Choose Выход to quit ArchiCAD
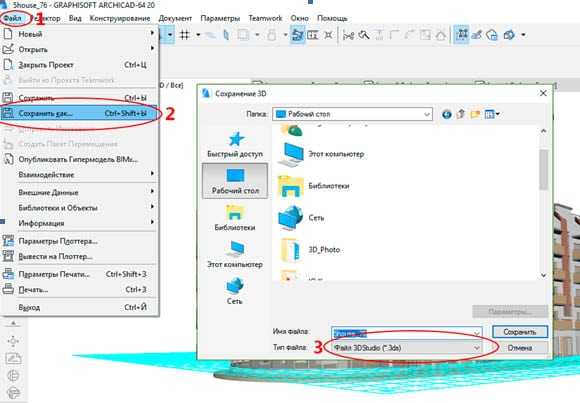This screenshot has width=580, height=403. point(79,308)
